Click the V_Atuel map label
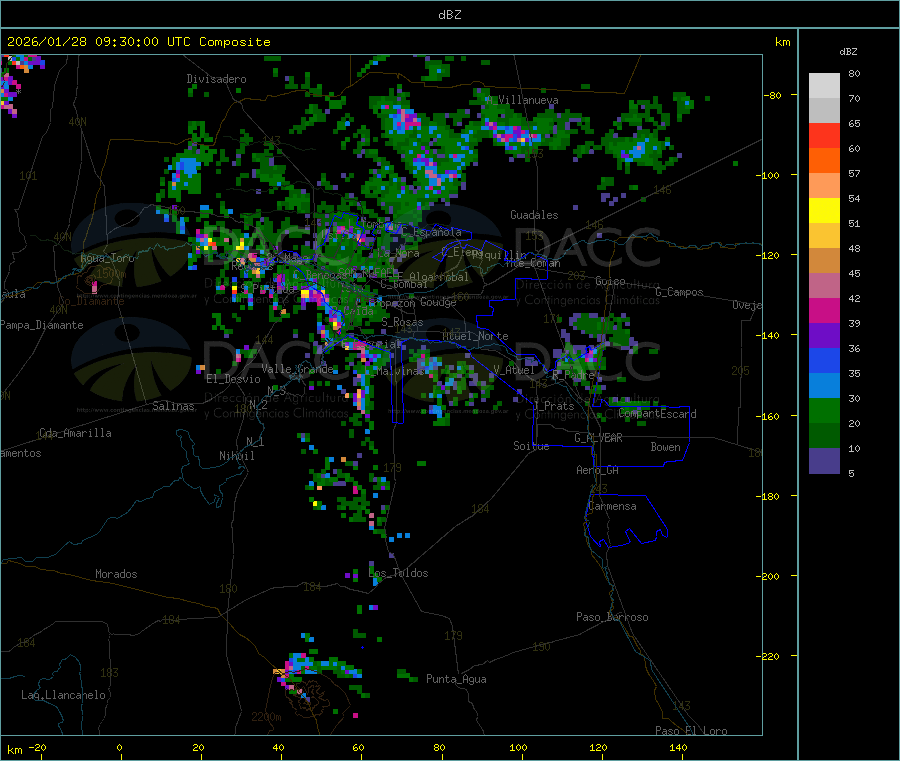The width and height of the screenshot is (900, 761). (514, 370)
